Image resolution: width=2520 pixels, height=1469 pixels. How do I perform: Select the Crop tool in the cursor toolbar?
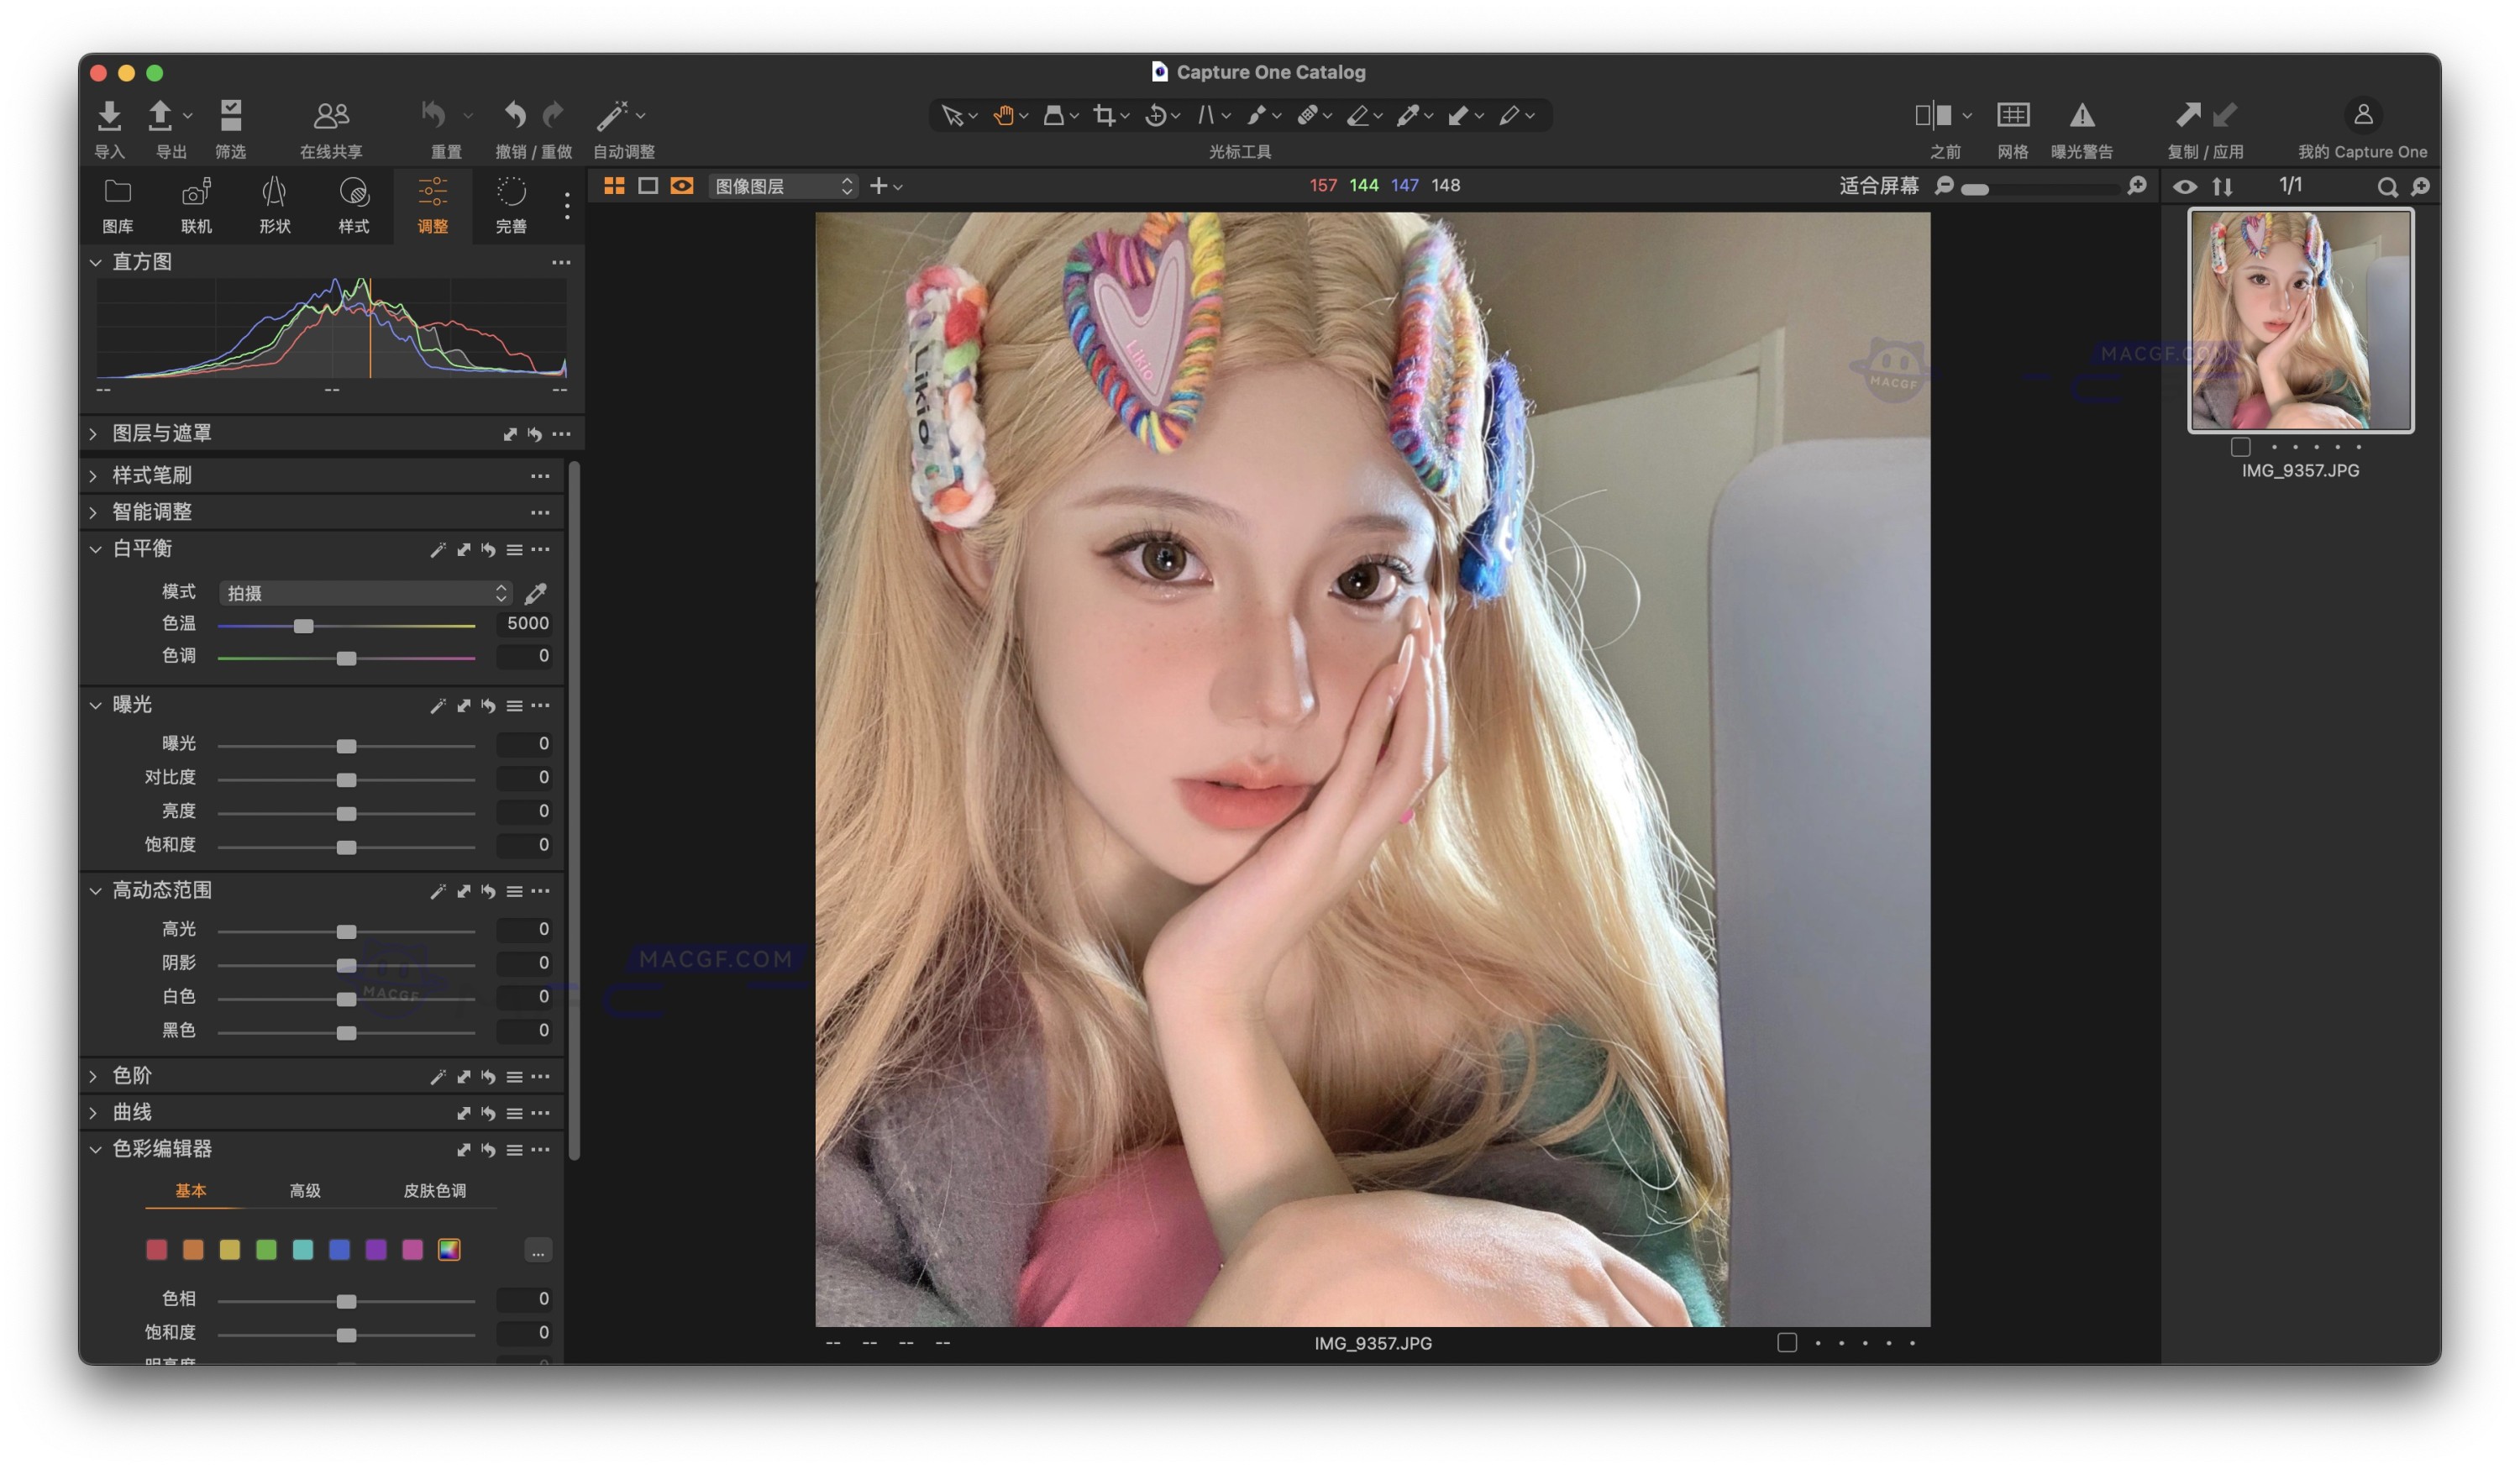(1105, 115)
